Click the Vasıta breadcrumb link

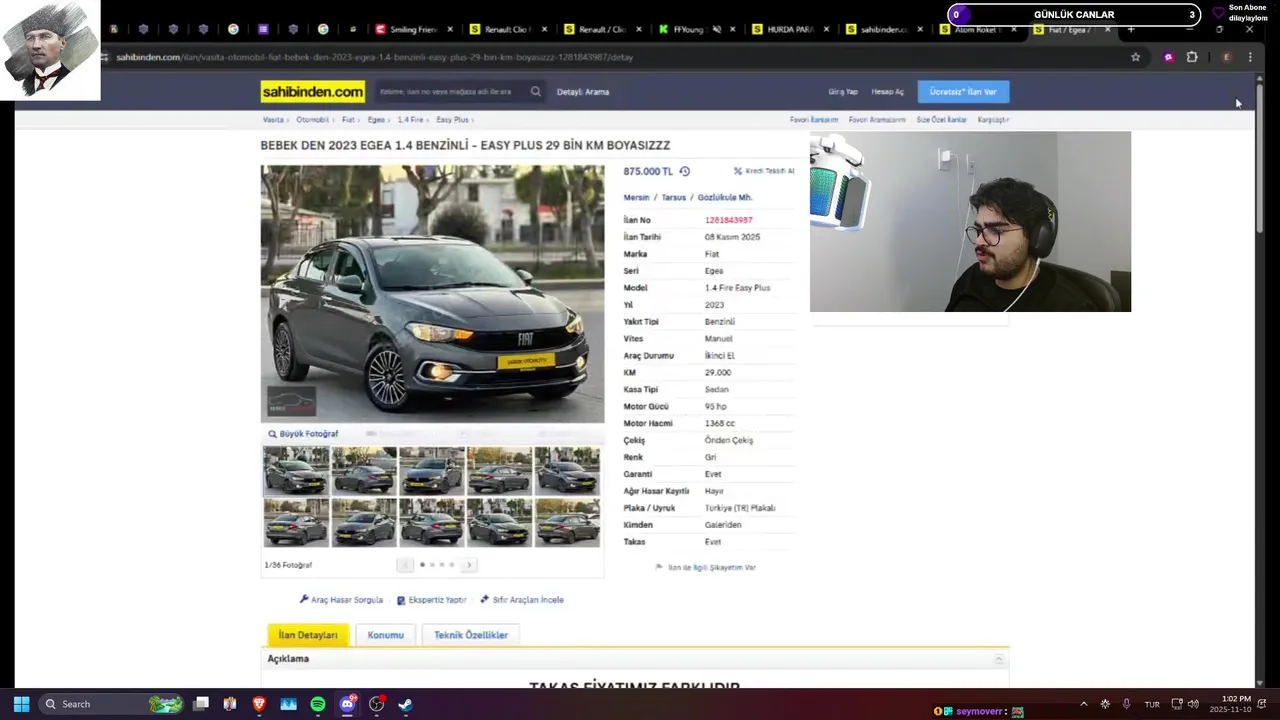[x=273, y=119]
